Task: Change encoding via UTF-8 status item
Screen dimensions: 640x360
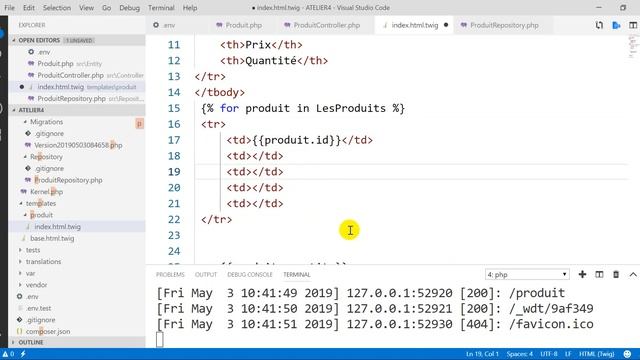Action: click(x=549, y=354)
